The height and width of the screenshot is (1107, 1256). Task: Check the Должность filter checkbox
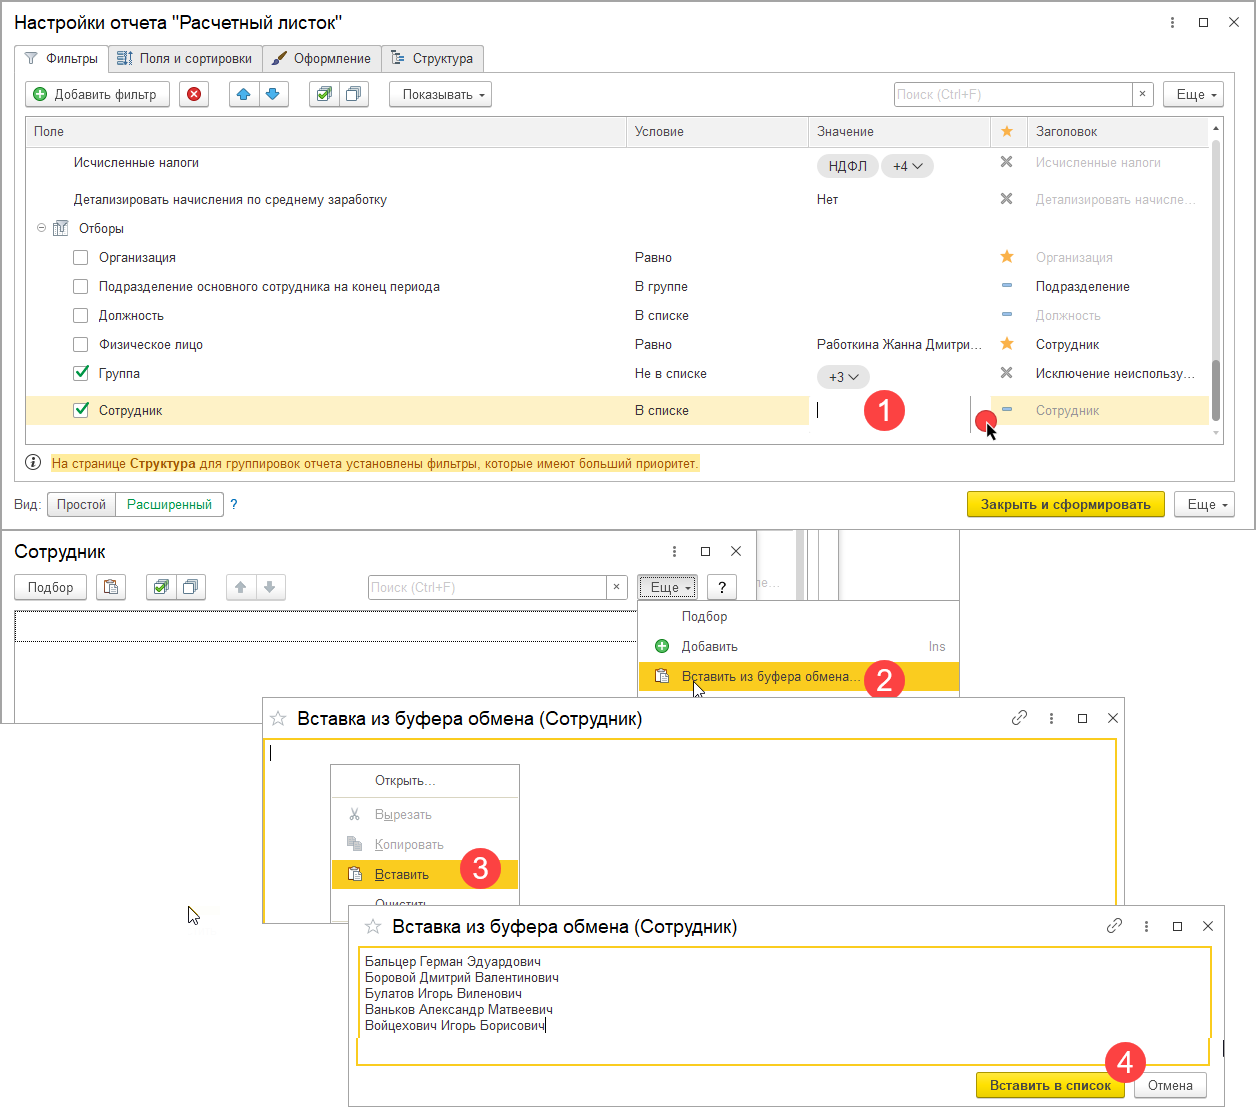81,316
